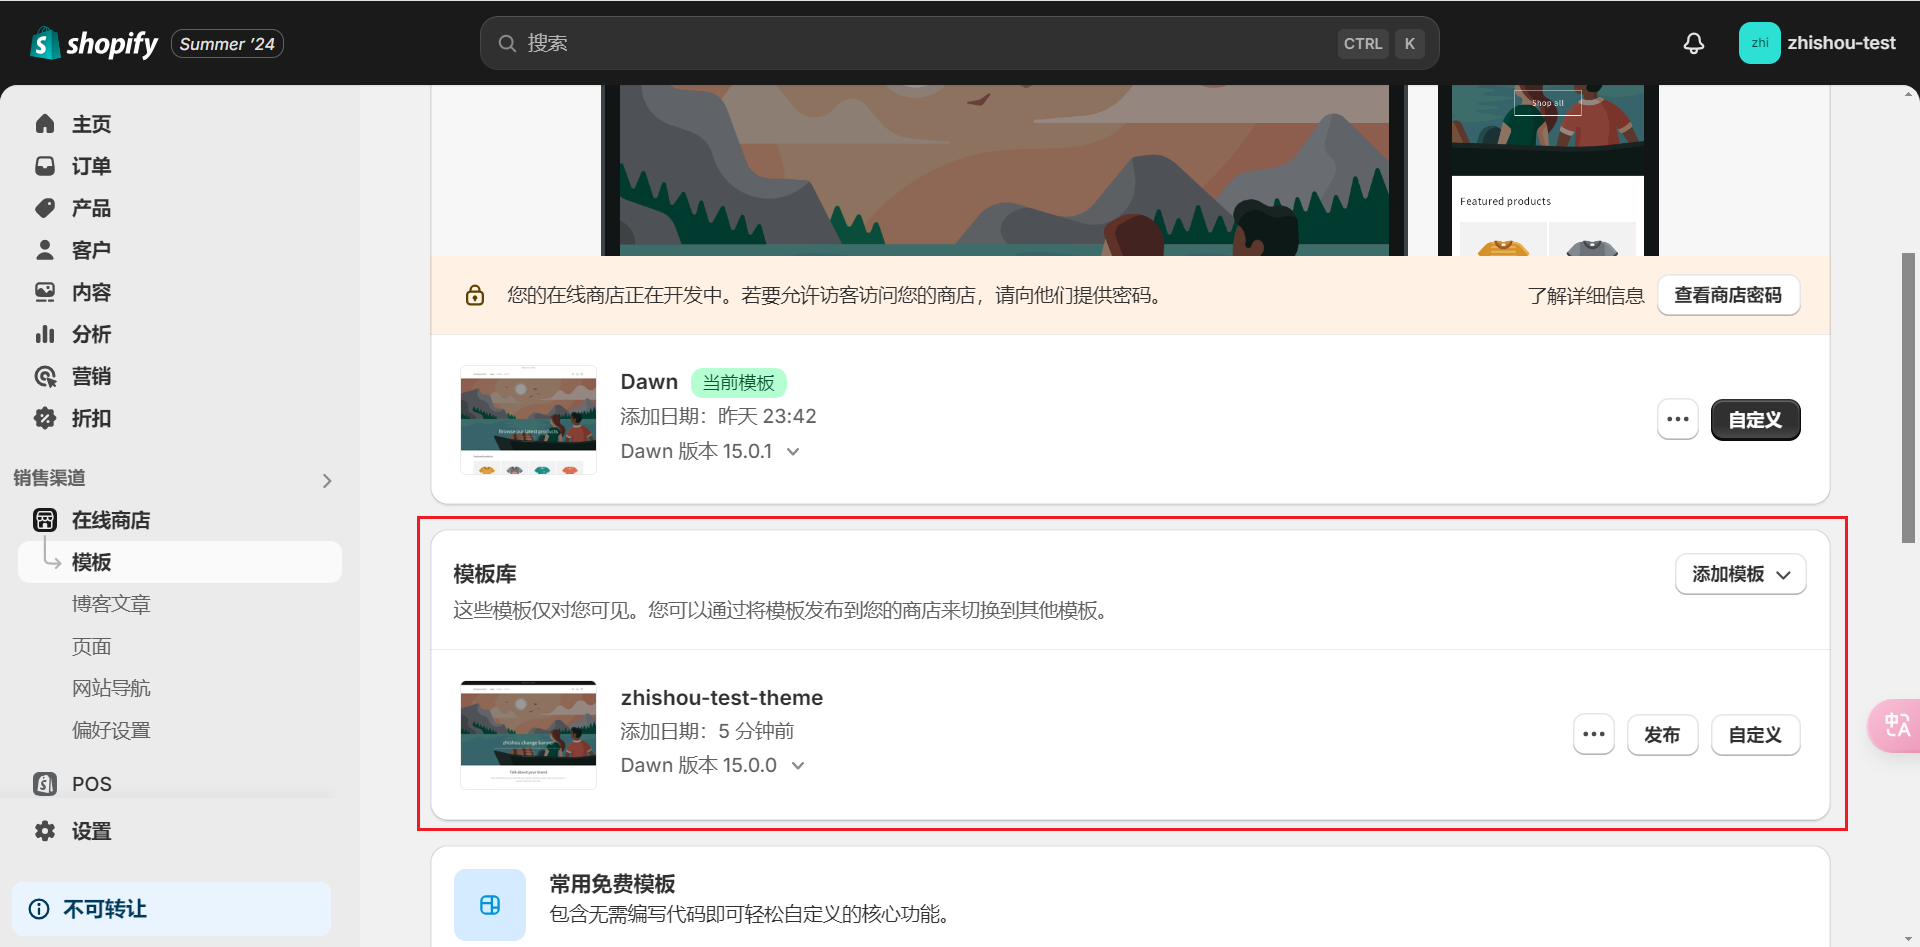Click the content icon beside 内容
Viewport: 1920px width, 947px height.
click(45, 292)
